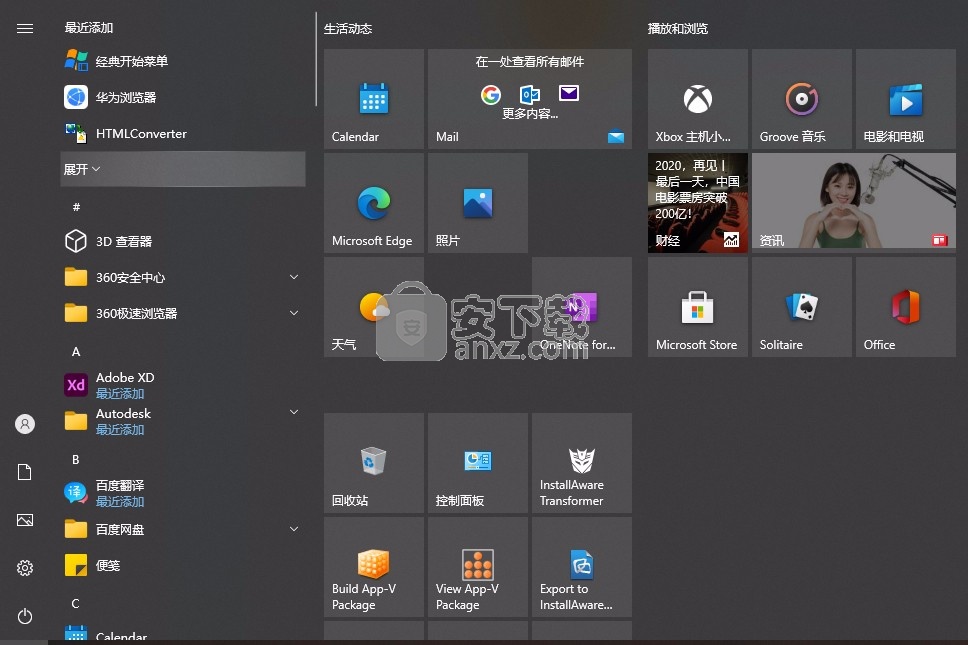Viewport: 968px width, 645px height.
Task: Open HTMLConverter app
Action: tap(183, 133)
